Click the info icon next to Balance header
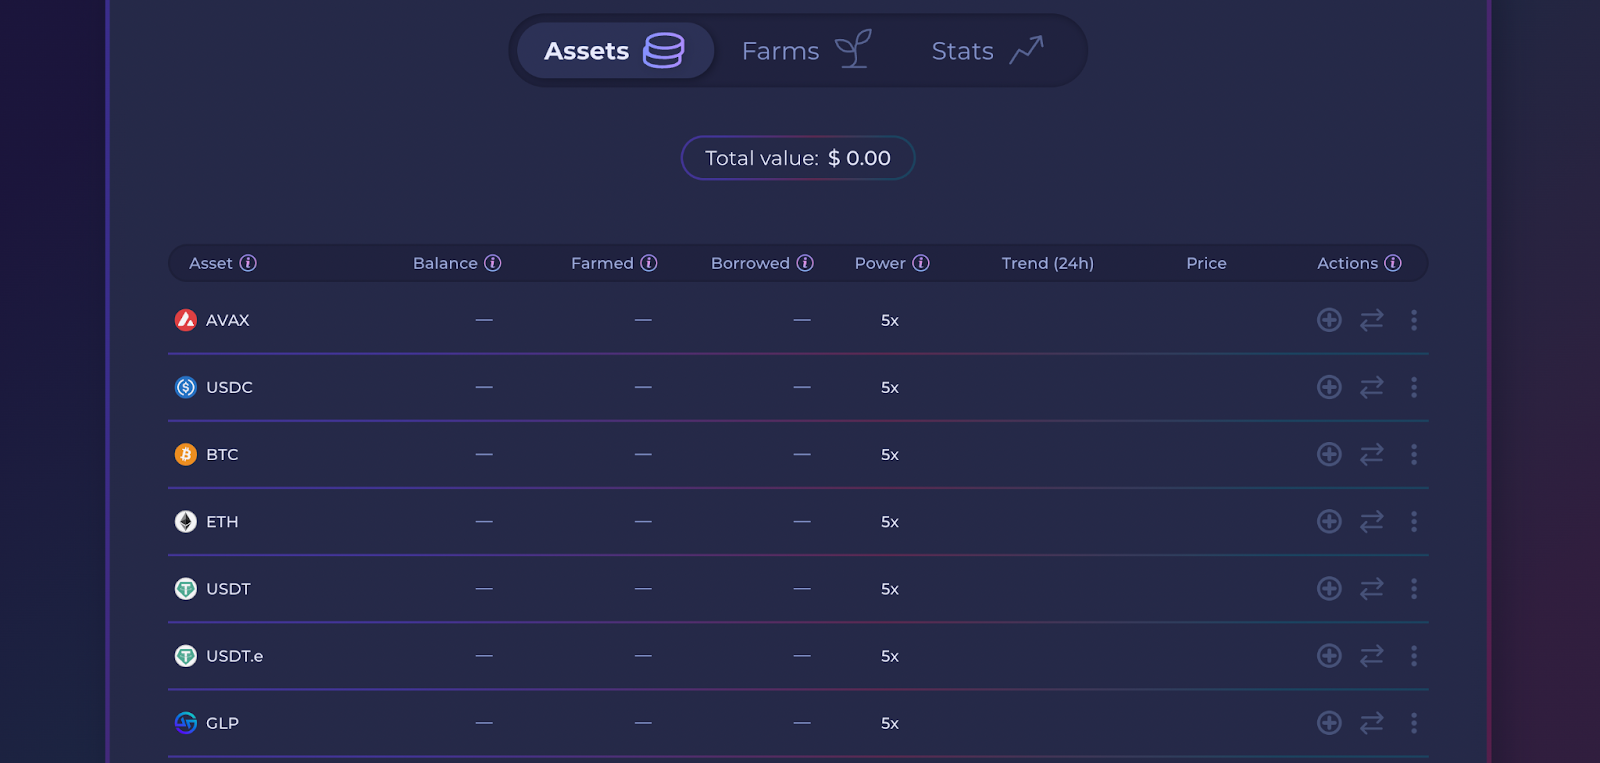 tap(493, 263)
